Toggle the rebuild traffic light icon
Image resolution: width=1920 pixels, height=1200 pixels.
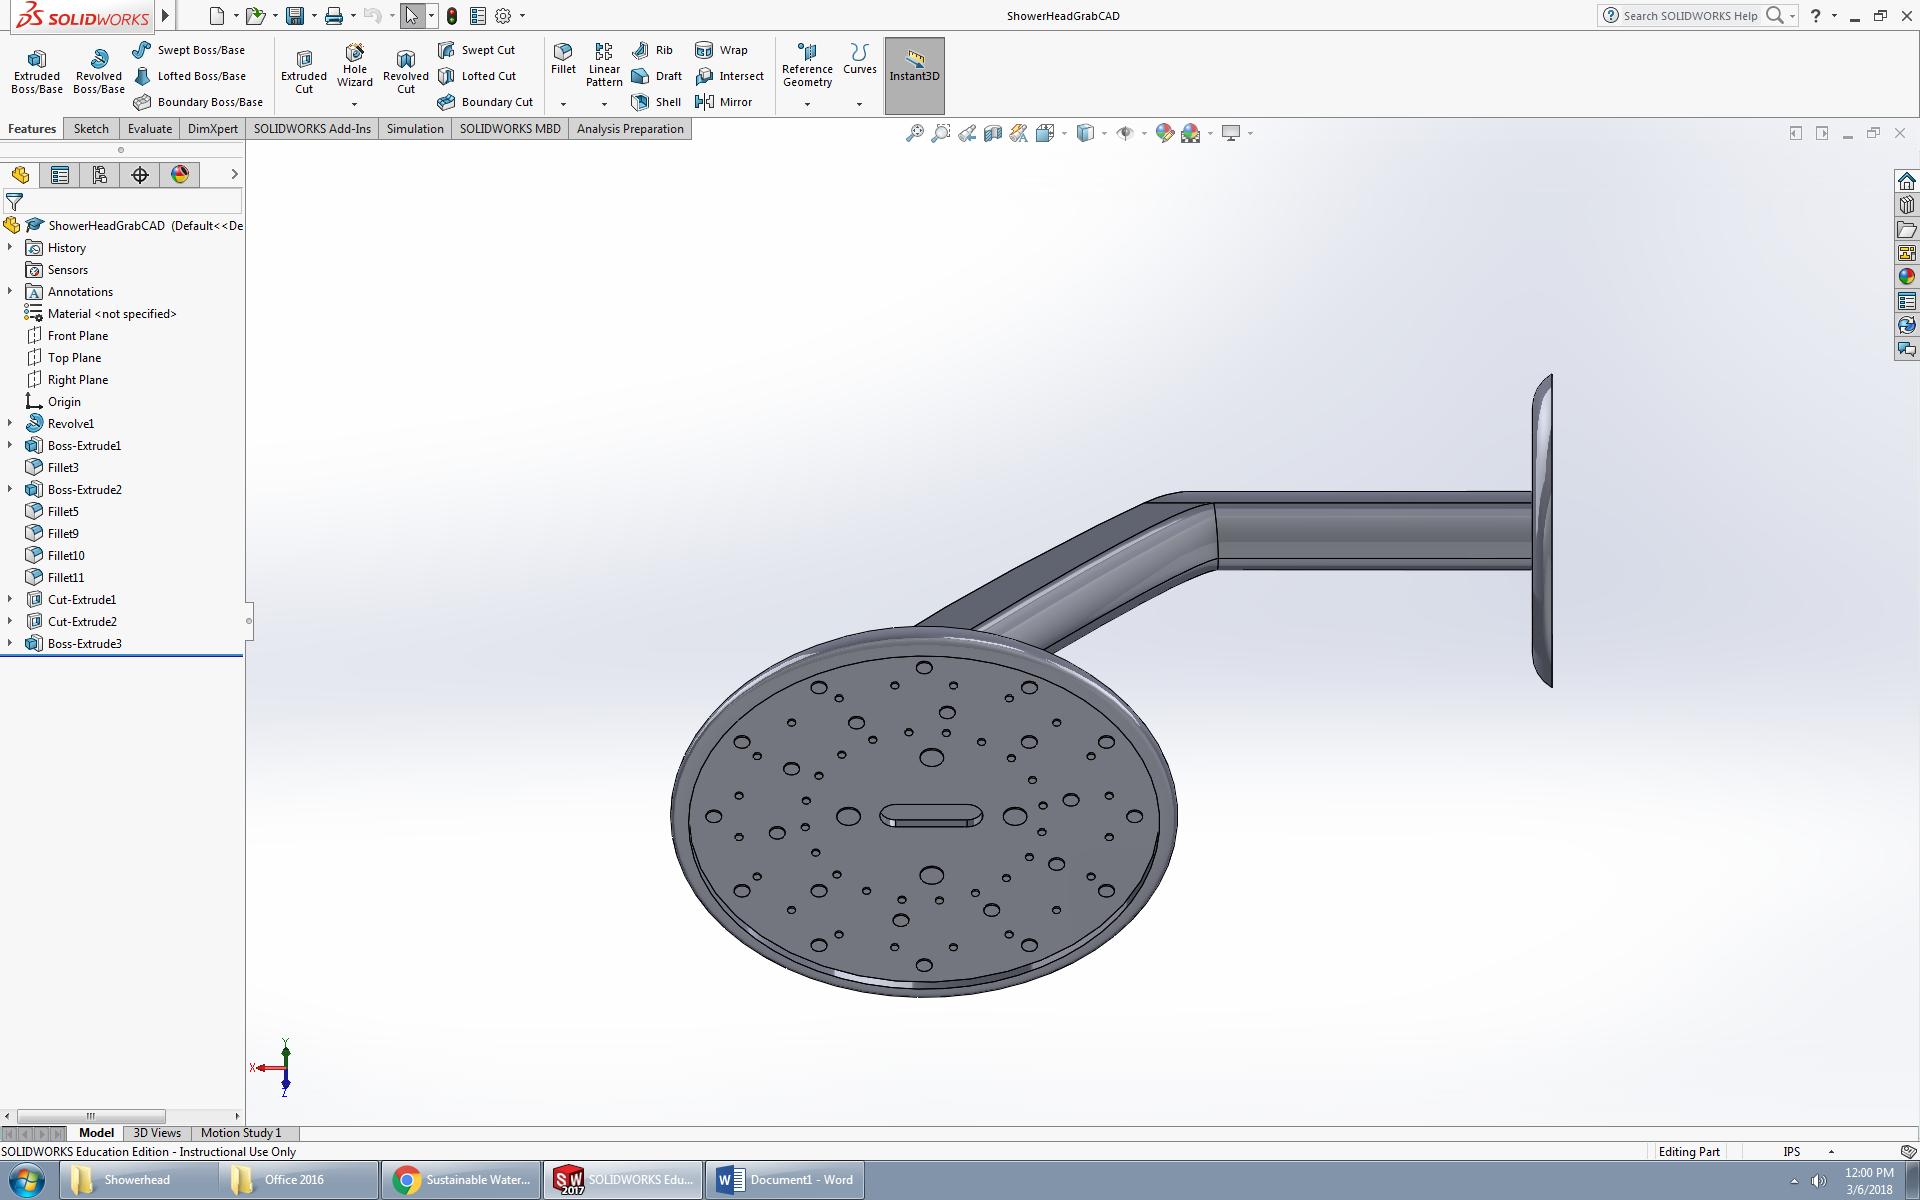(x=452, y=16)
